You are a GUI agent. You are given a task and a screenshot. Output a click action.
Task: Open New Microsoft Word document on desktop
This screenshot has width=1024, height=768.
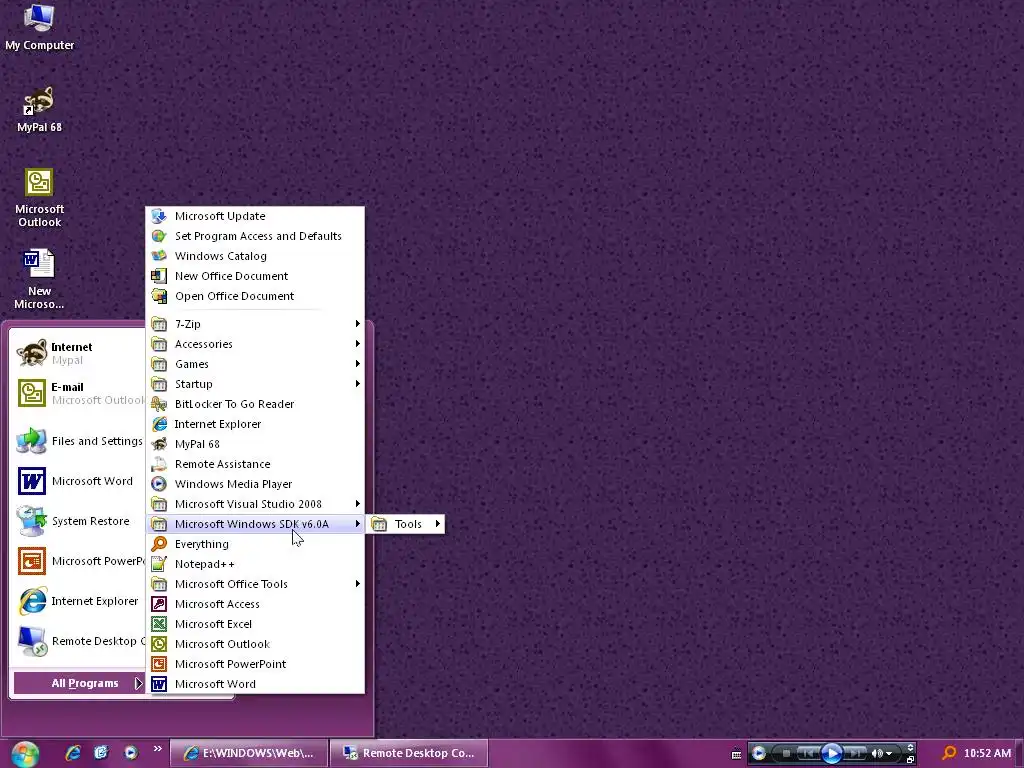click(x=39, y=280)
